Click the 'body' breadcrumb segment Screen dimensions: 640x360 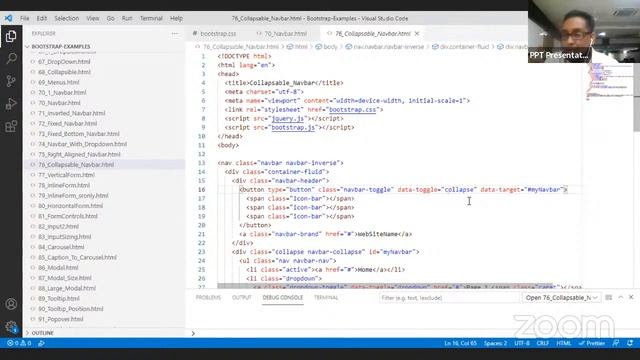(x=330, y=47)
